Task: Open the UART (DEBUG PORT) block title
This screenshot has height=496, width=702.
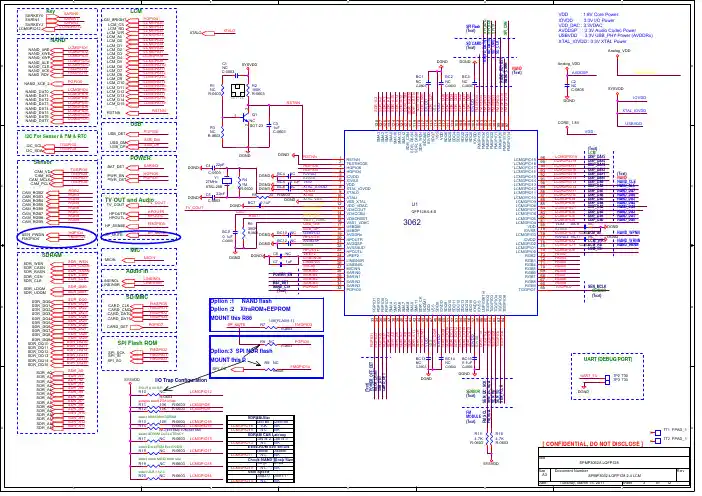Action: point(608,359)
